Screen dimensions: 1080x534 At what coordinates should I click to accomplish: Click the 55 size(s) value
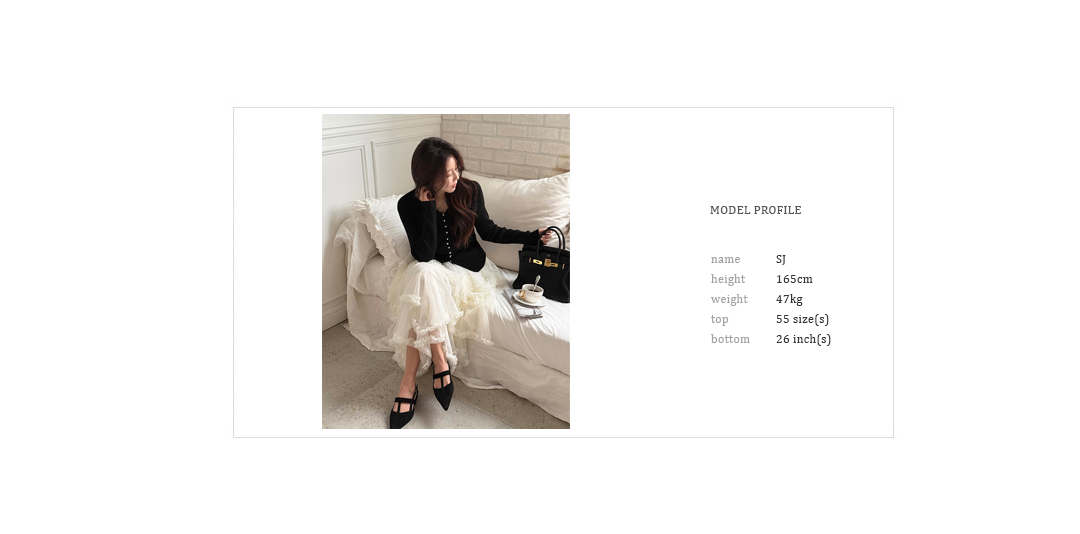pyautogui.click(x=802, y=319)
